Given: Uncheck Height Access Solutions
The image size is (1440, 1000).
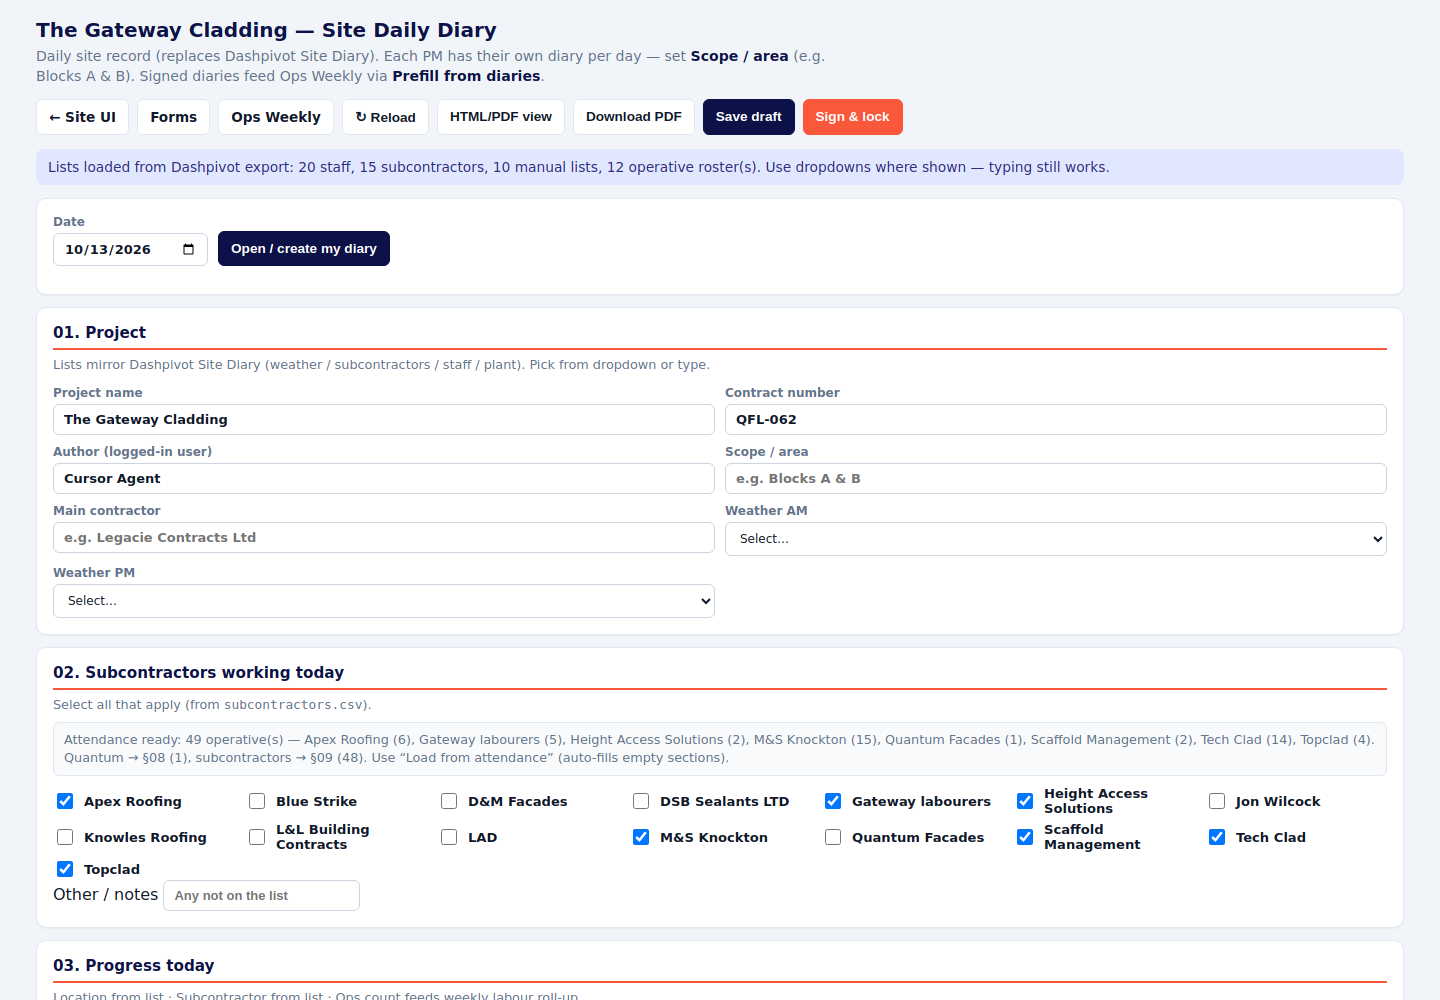Looking at the screenshot, I should 1025,801.
